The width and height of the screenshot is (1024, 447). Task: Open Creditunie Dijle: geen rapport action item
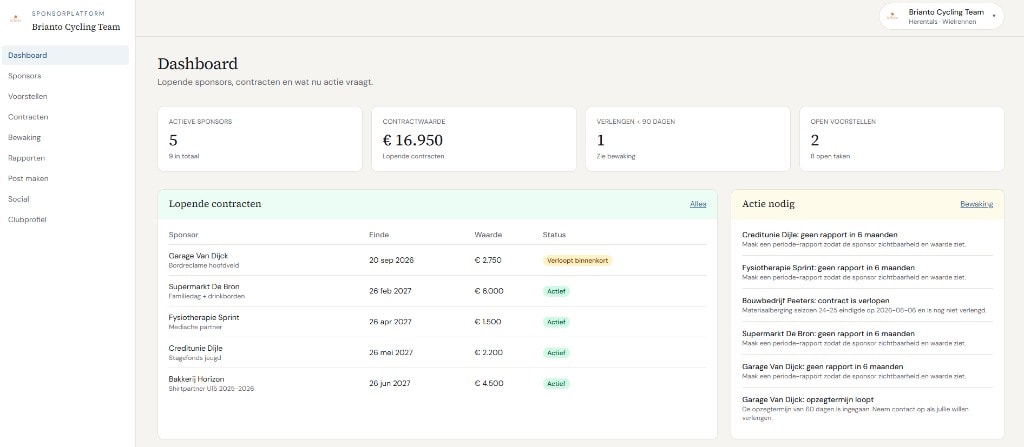pyautogui.click(x=867, y=239)
